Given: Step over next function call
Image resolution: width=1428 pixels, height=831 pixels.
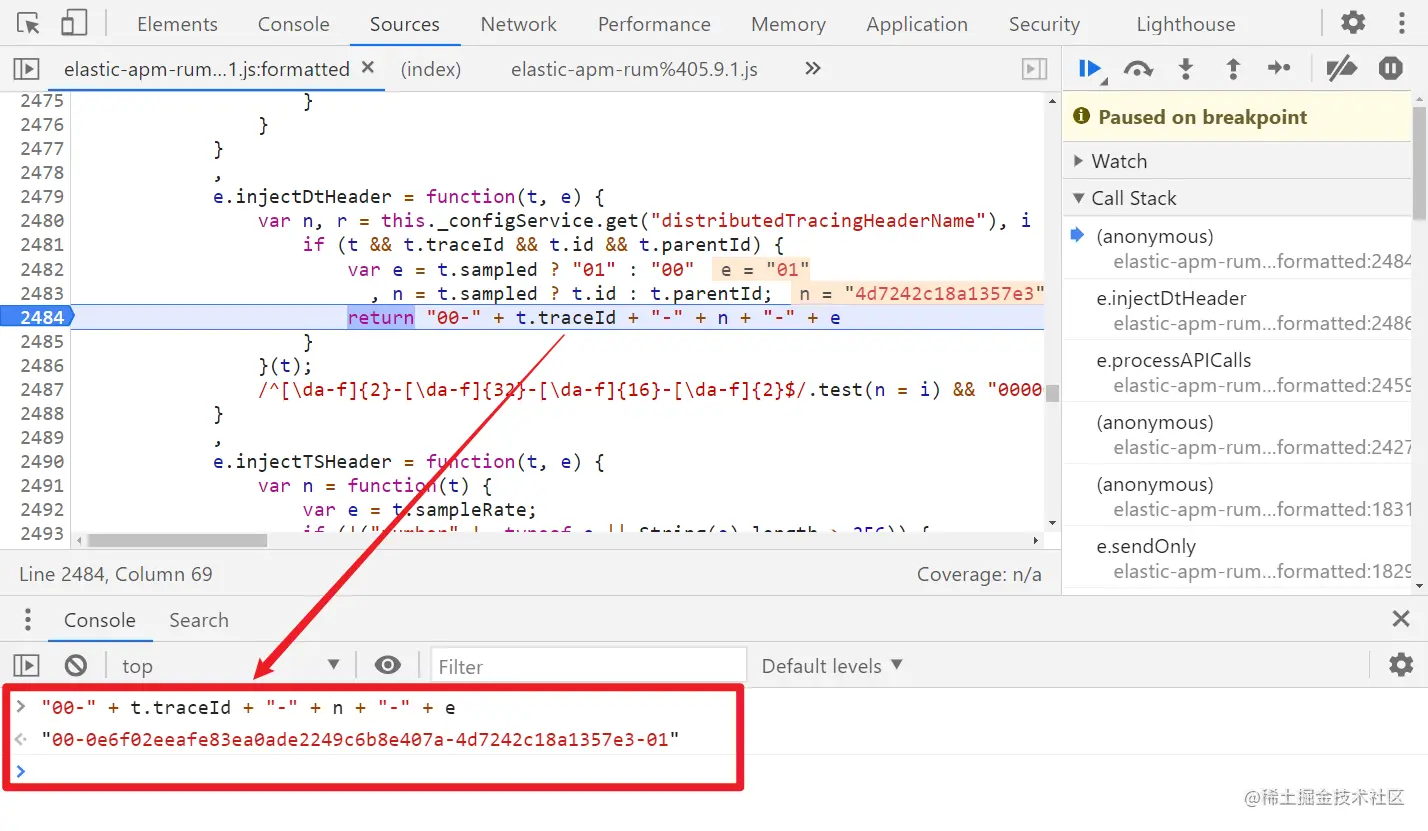Looking at the screenshot, I should click(x=1138, y=68).
